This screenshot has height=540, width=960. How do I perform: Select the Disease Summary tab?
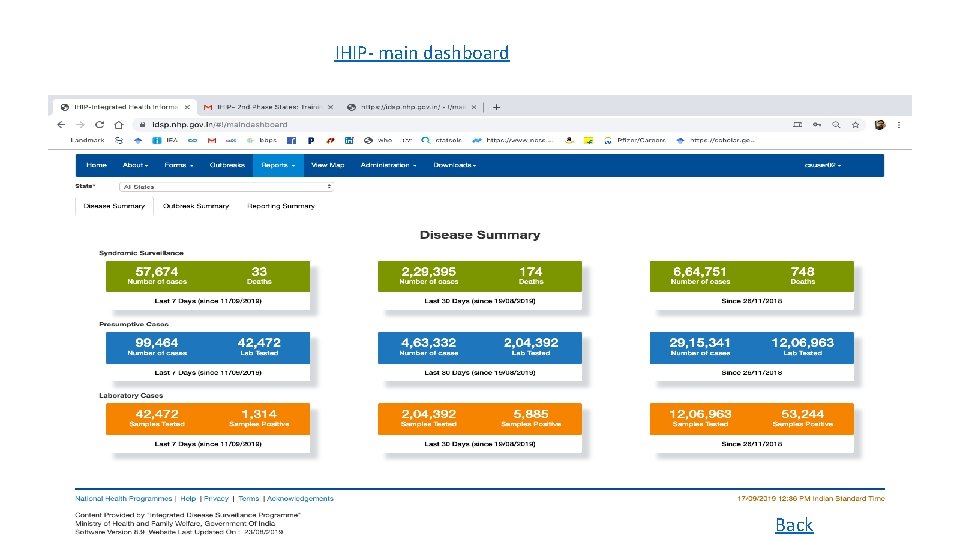(114, 206)
